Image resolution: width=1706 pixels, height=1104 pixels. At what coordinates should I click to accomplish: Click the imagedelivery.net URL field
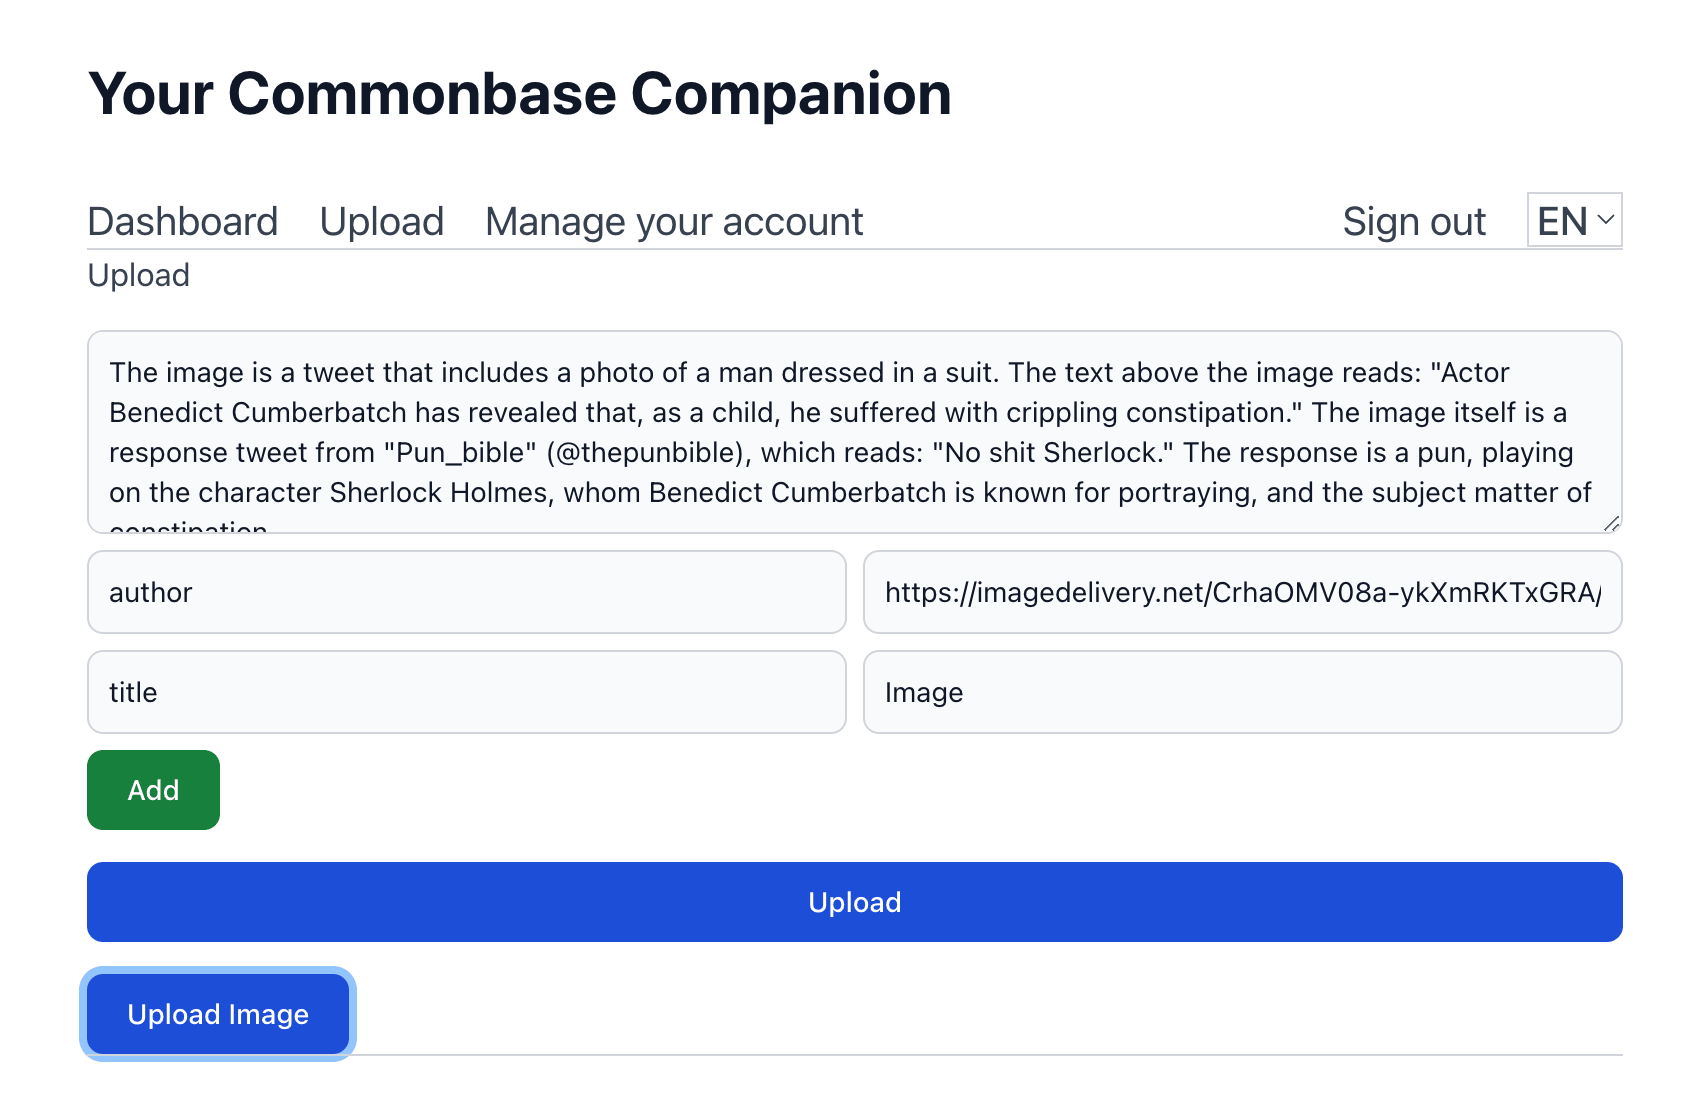(x=1241, y=592)
